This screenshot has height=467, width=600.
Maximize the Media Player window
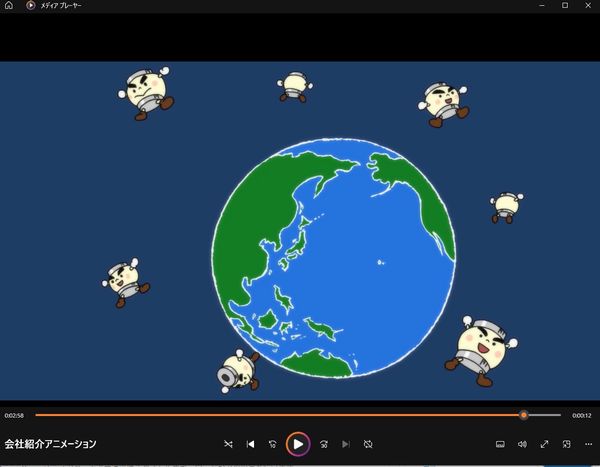coord(565,5)
